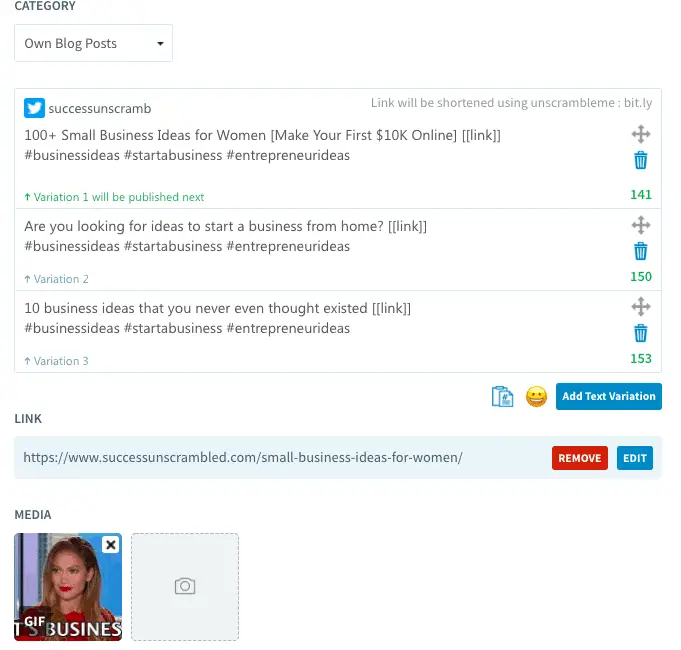This screenshot has width=681, height=650.
Task: Click the character count 150
Action: (641, 277)
